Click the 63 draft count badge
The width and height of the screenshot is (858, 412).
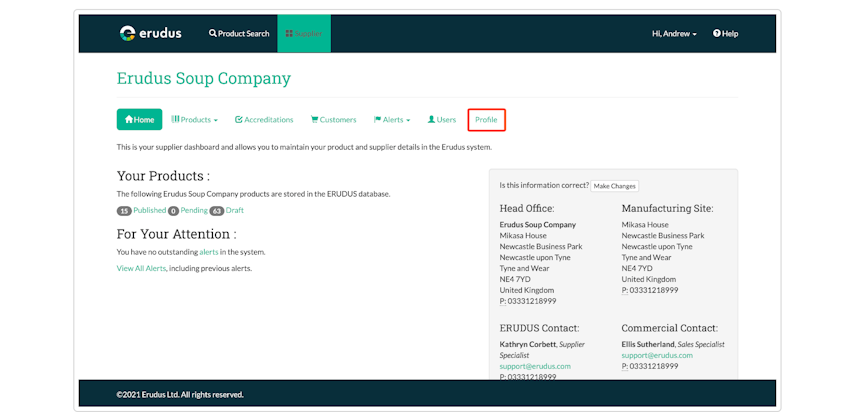(217, 211)
